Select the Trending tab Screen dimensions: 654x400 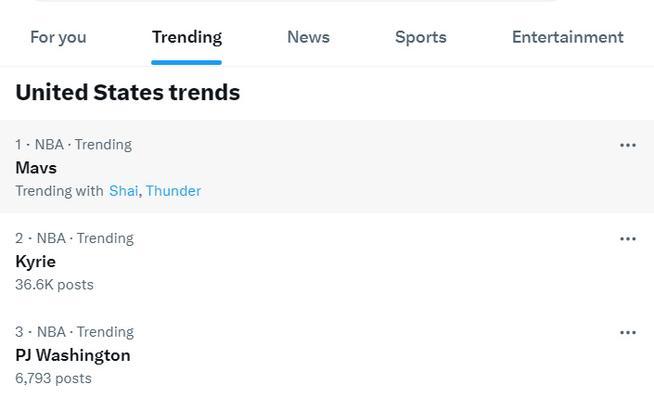[187, 37]
